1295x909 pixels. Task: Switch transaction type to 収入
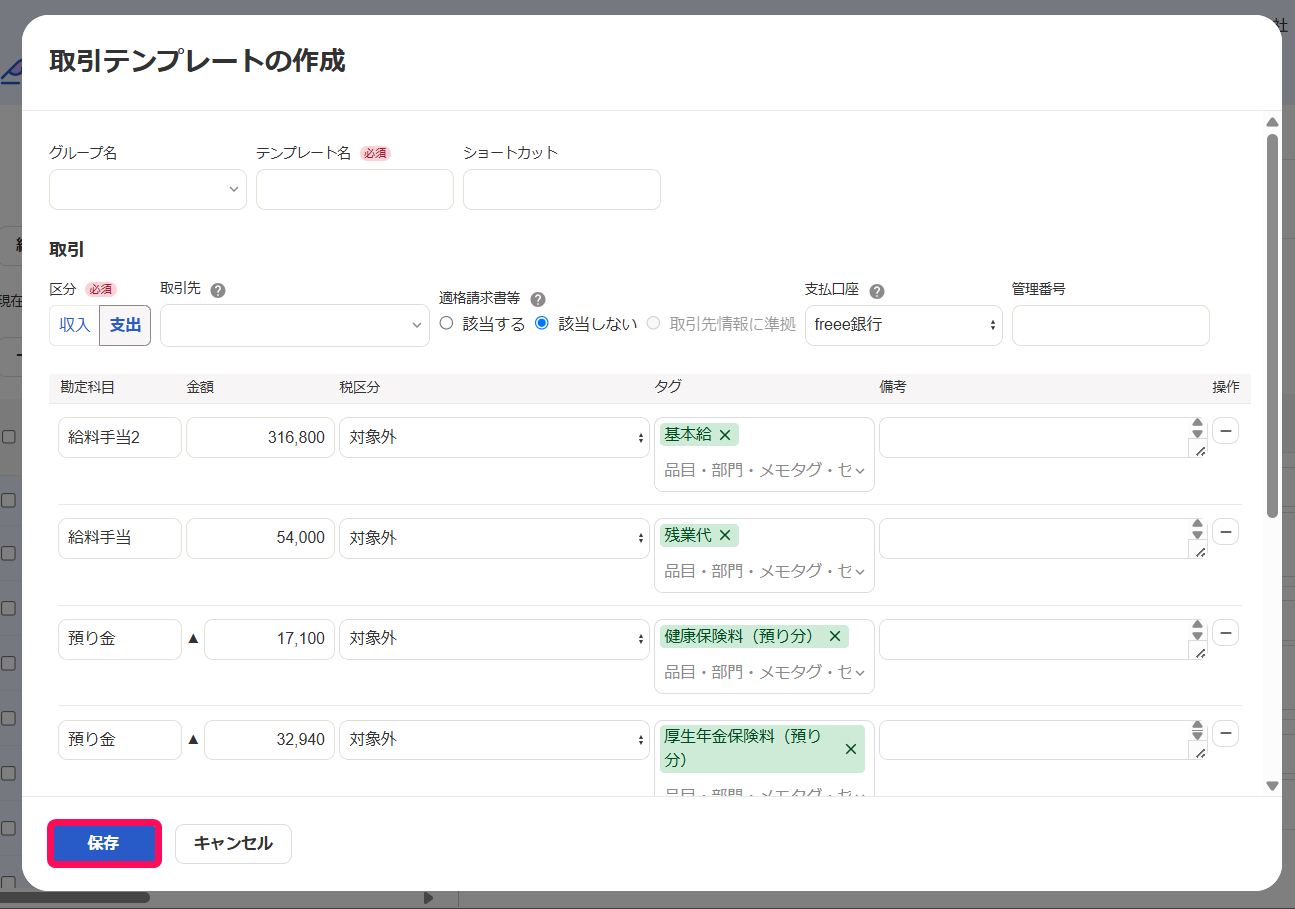coord(75,325)
